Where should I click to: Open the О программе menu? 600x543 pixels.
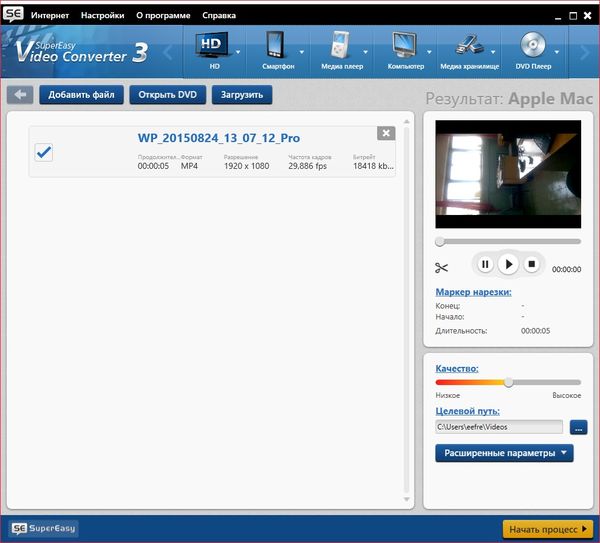point(163,15)
